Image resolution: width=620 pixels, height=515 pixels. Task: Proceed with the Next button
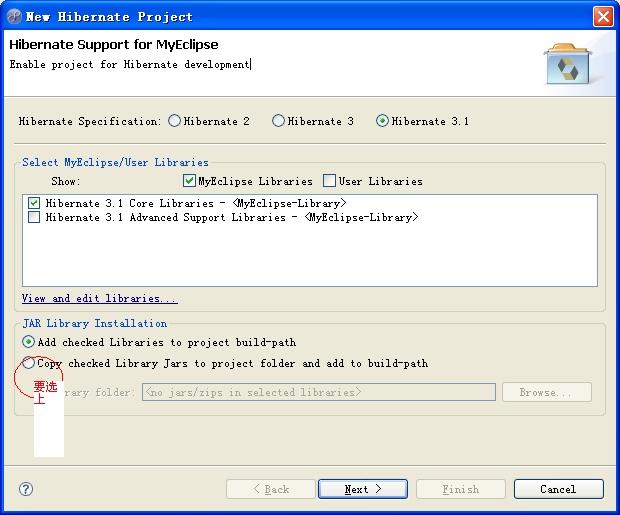363,489
